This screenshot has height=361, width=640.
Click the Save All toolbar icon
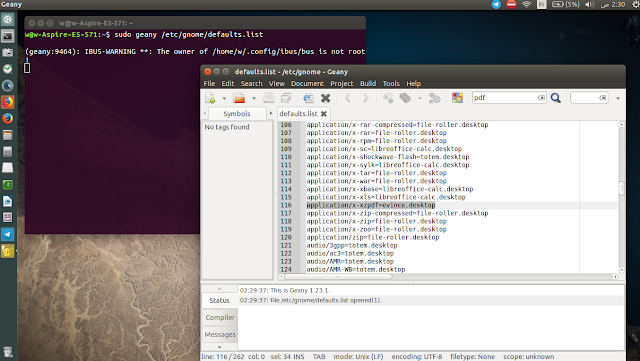[x=286, y=98]
